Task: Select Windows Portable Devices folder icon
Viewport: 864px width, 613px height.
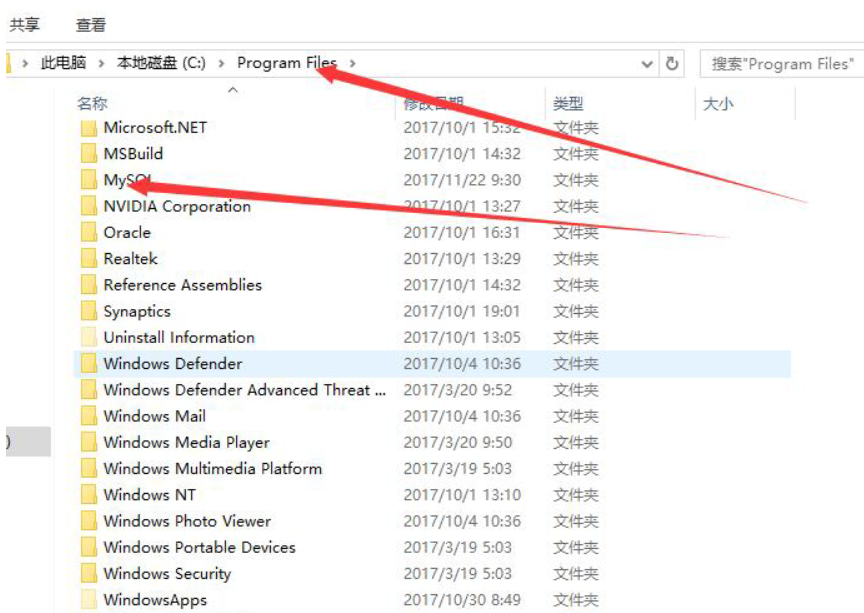Action: [89, 547]
